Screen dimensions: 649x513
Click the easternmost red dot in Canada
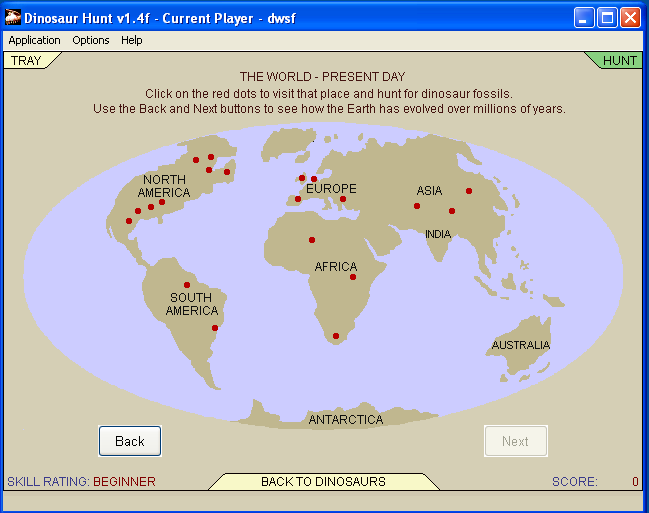[227, 172]
